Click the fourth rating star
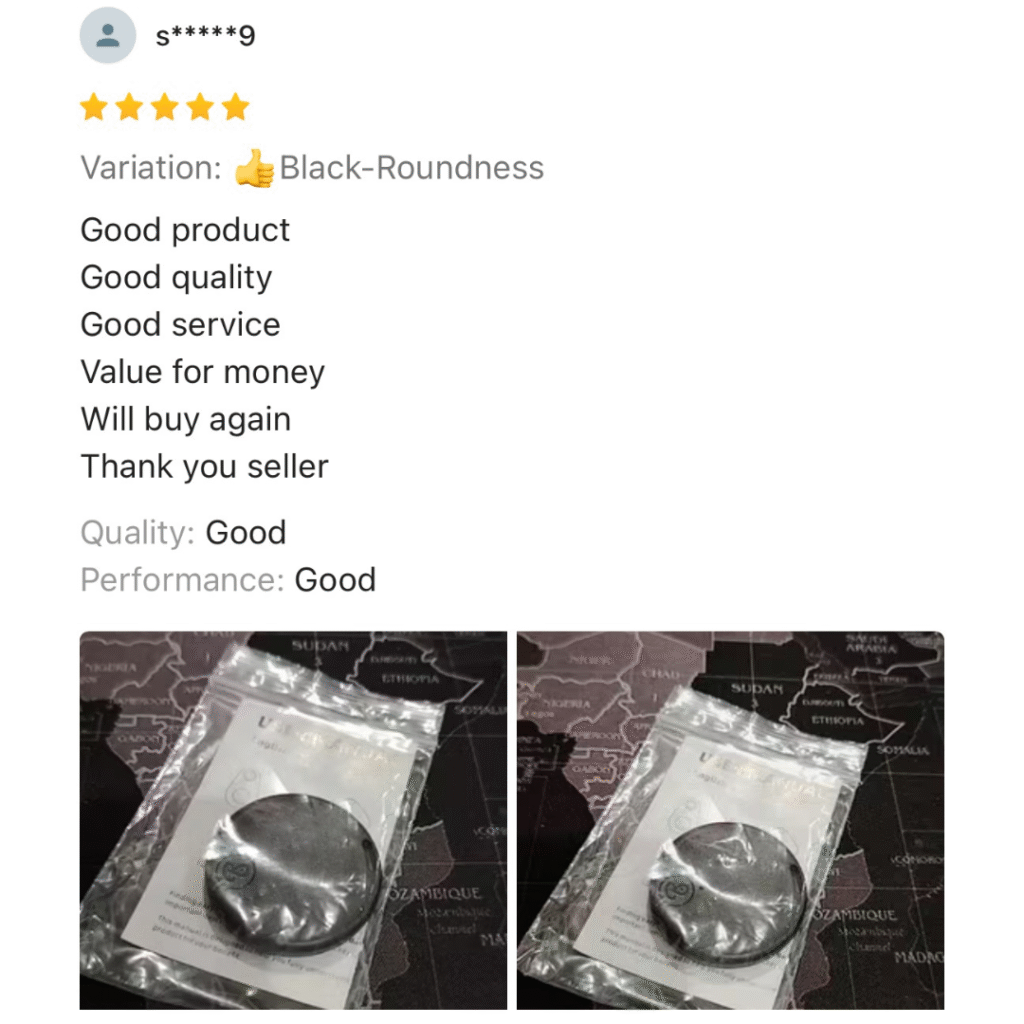 [200, 107]
